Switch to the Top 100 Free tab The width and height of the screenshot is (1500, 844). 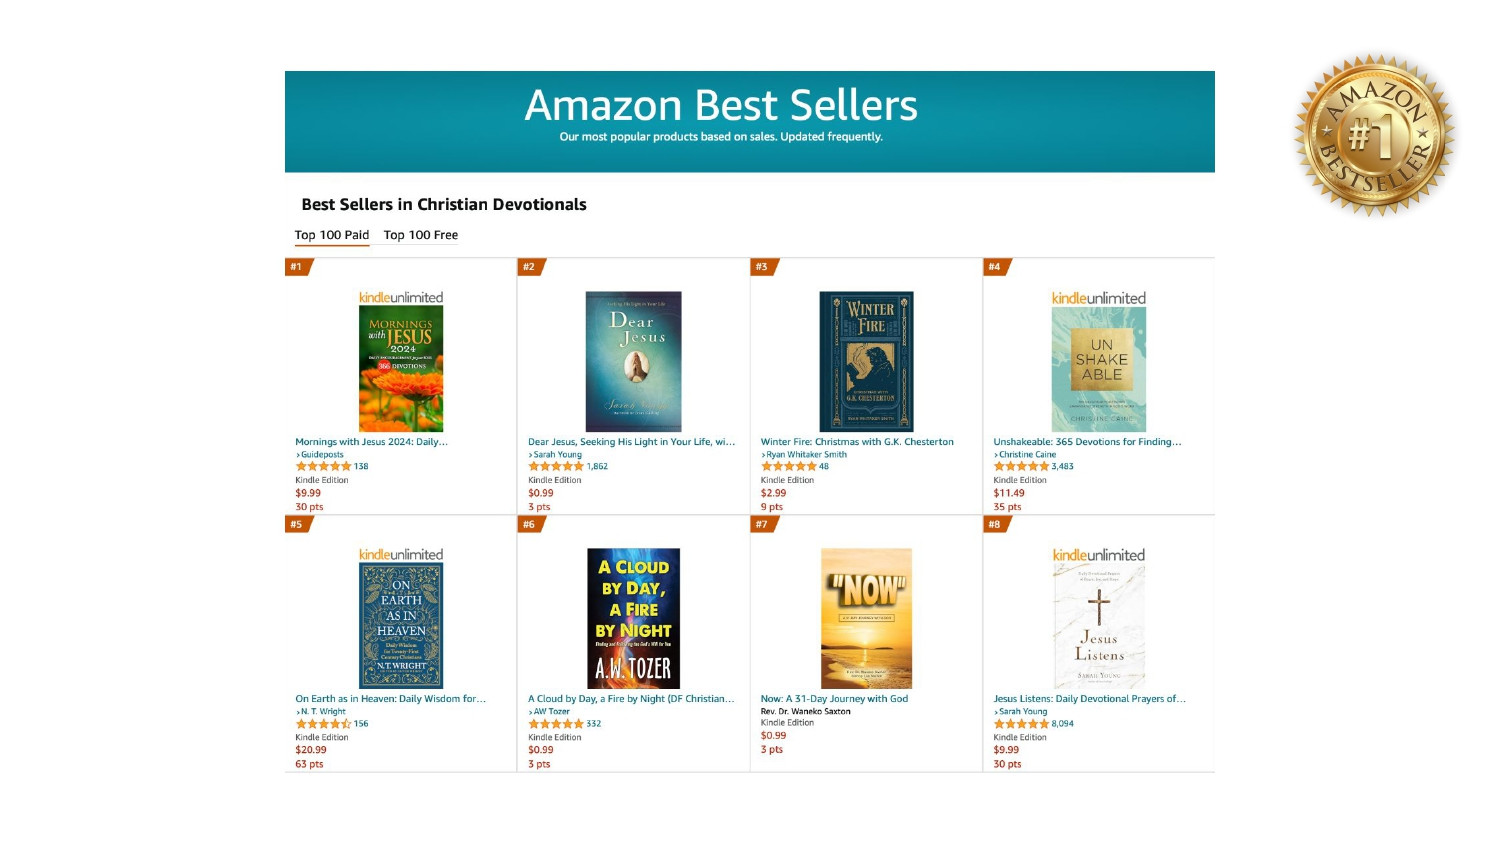coord(421,235)
